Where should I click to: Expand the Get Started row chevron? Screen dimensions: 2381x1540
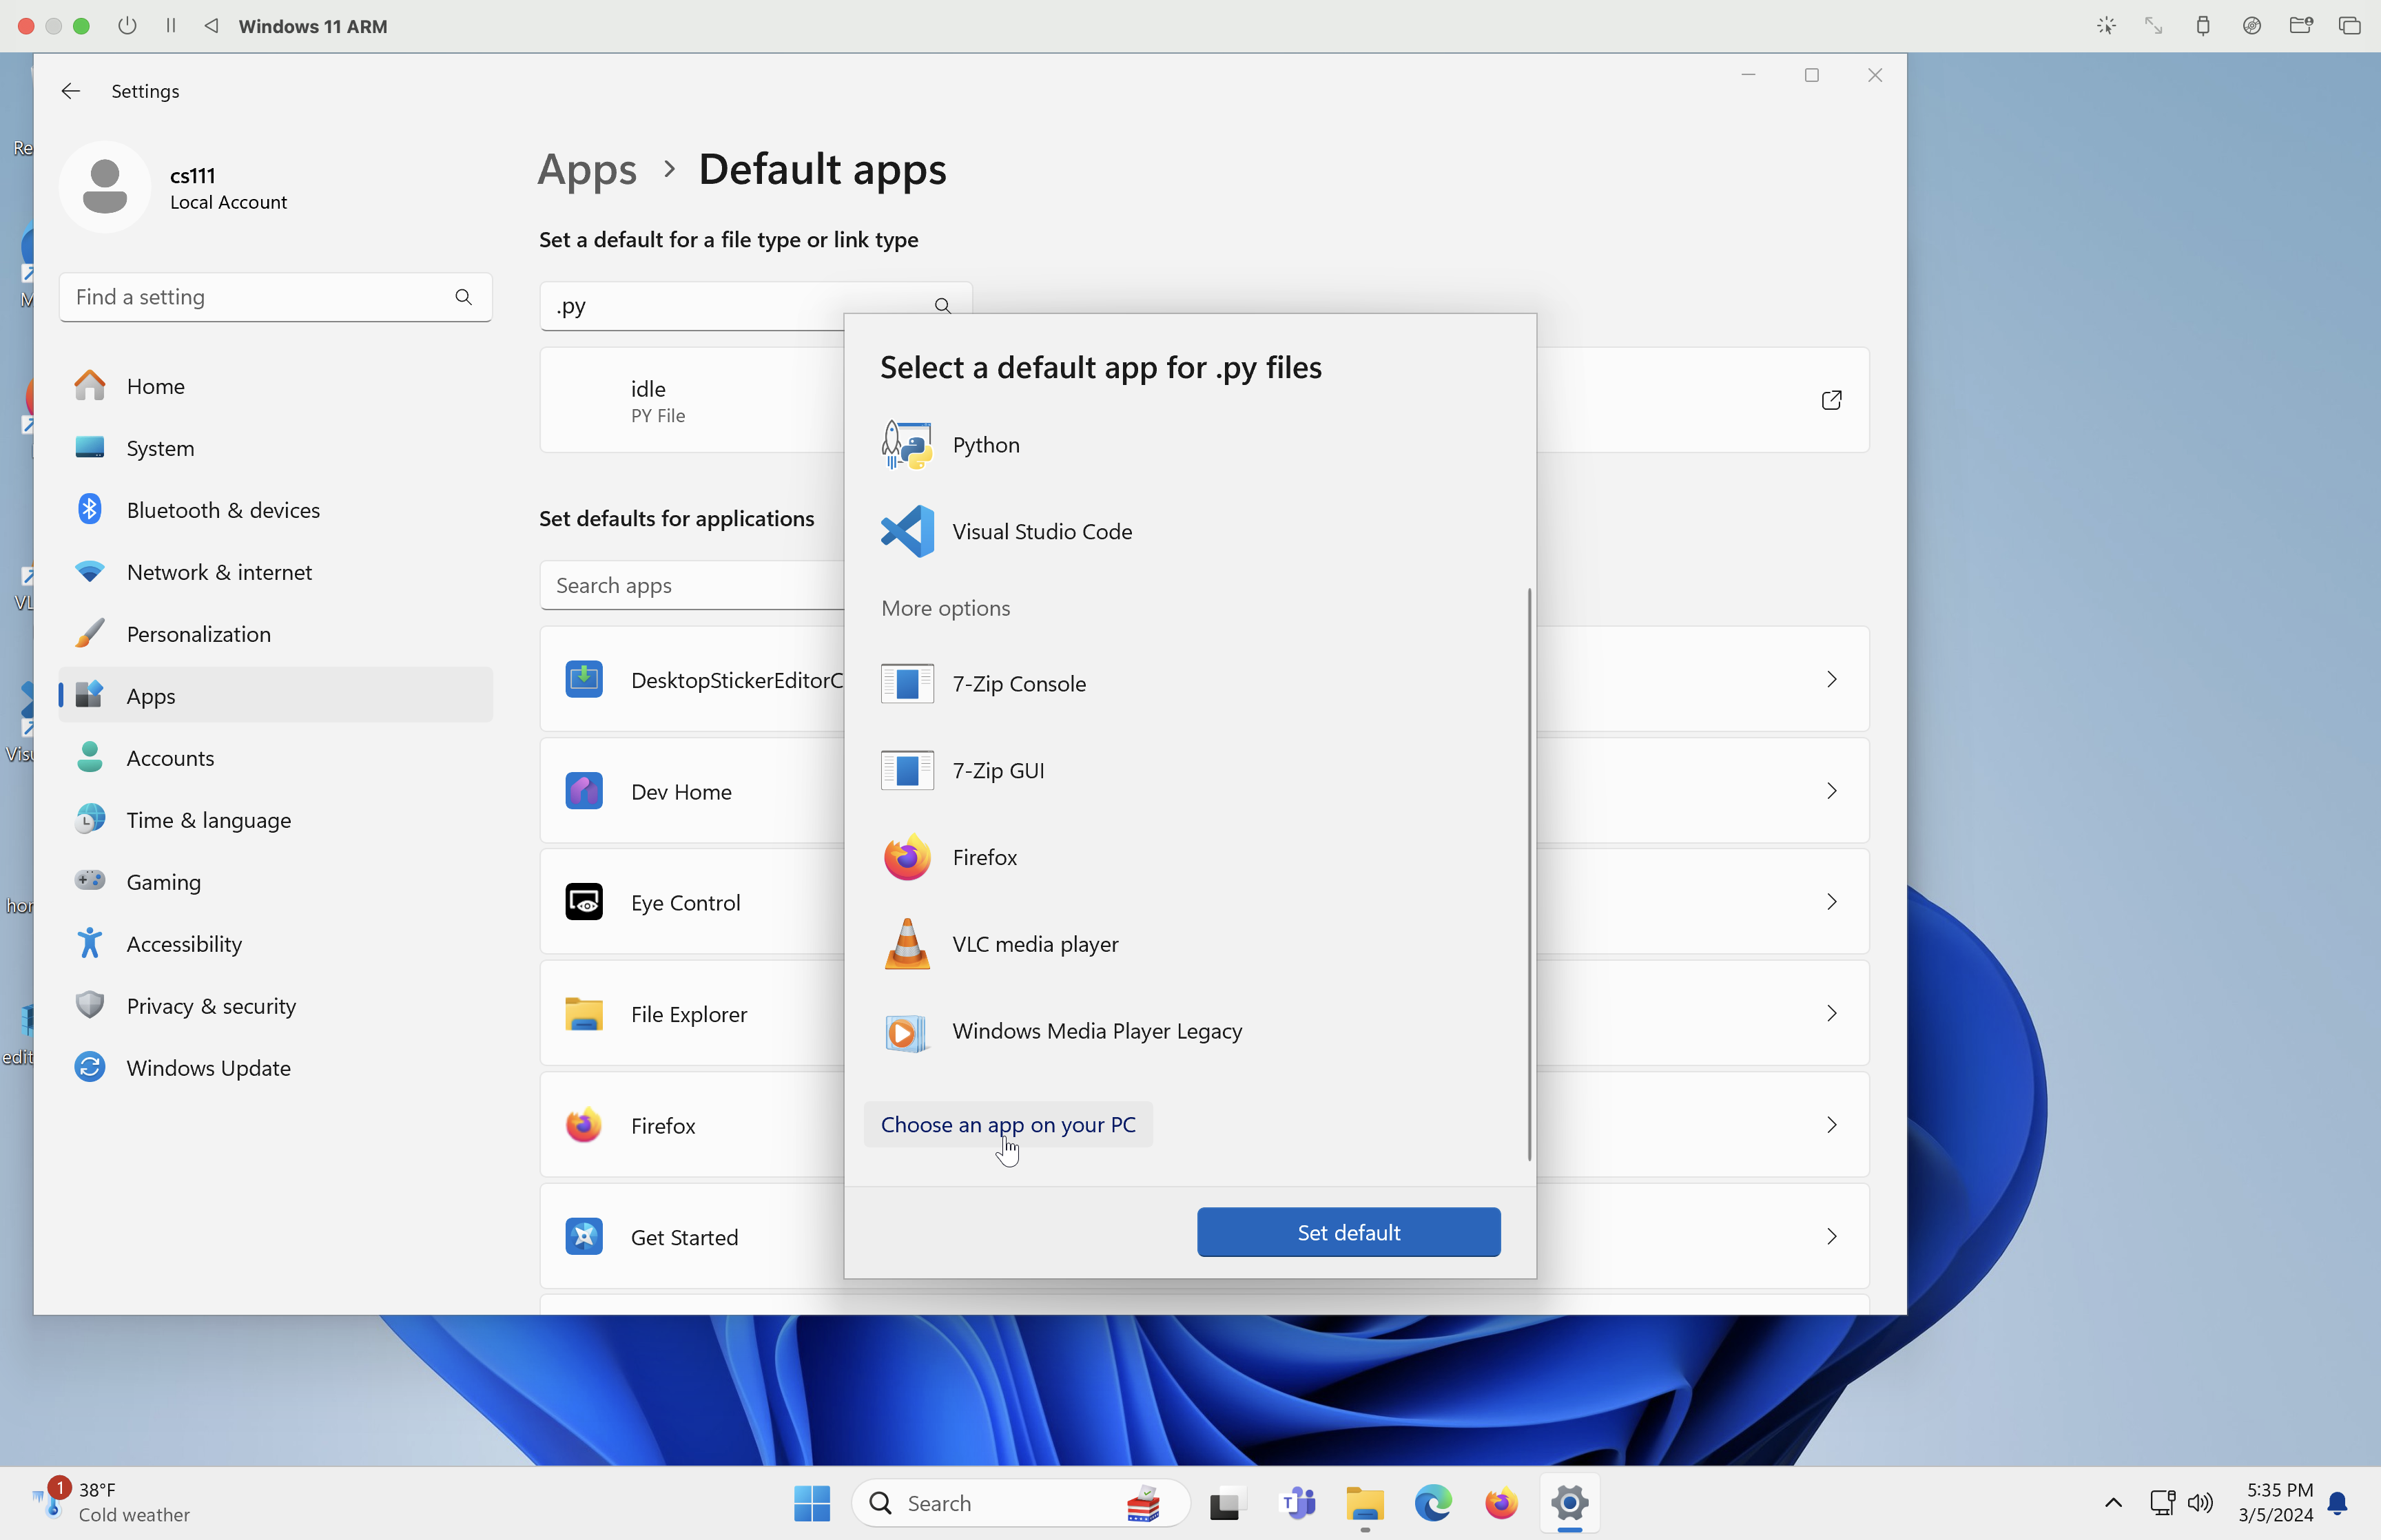[1831, 1237]
